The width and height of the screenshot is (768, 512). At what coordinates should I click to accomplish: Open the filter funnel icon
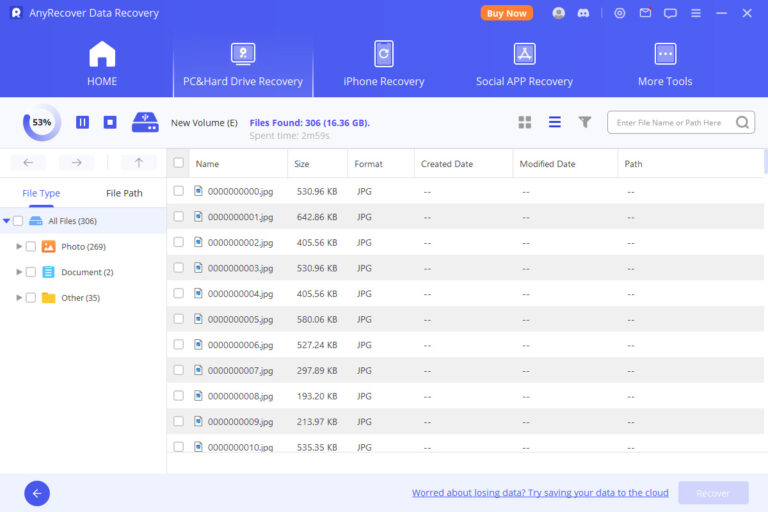[585, 122]
